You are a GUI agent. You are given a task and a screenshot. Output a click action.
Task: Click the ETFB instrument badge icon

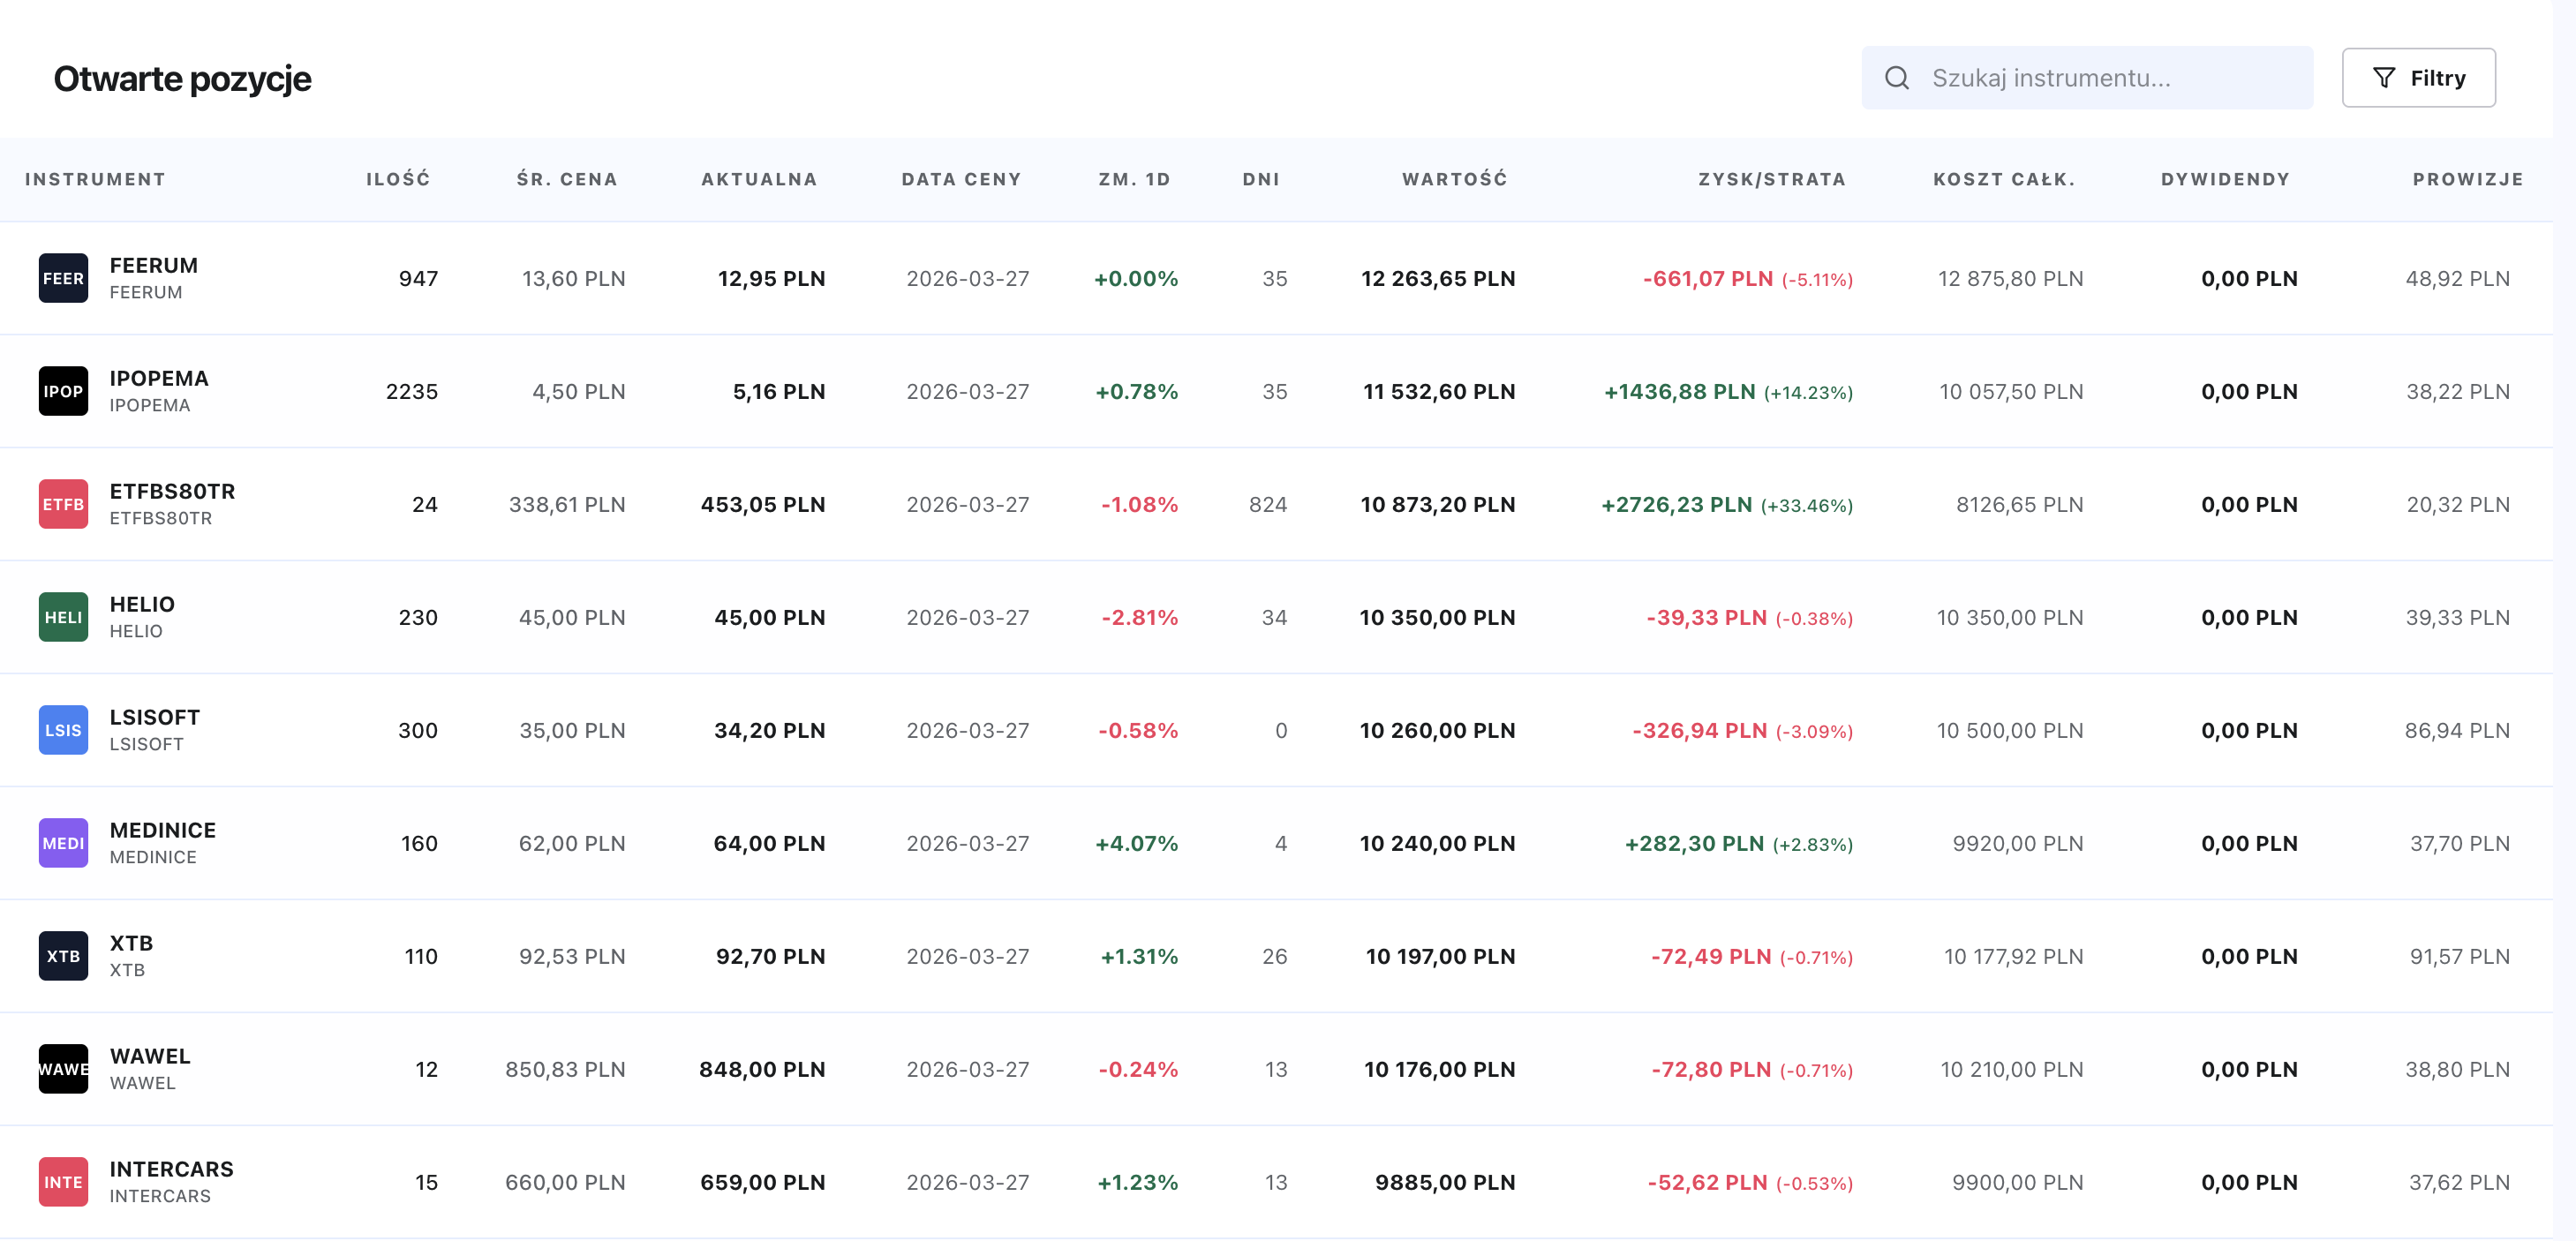(x=63, y=504)
